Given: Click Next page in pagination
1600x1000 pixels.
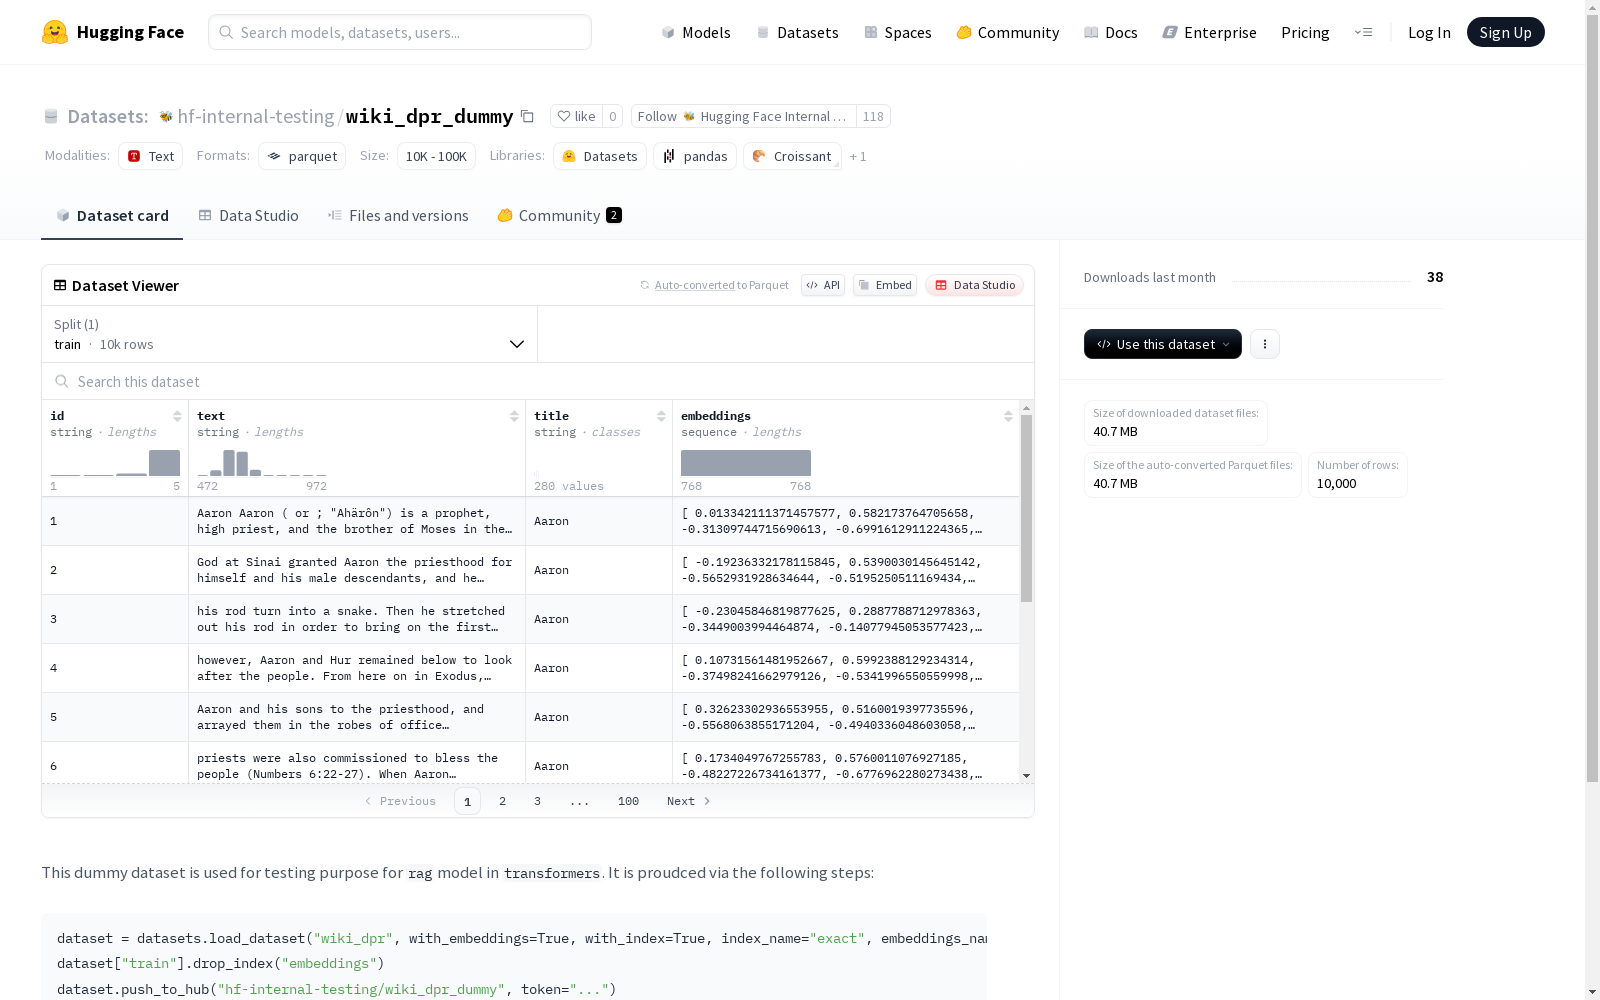Looking at the screenshot, I should (x=689, y=801).
